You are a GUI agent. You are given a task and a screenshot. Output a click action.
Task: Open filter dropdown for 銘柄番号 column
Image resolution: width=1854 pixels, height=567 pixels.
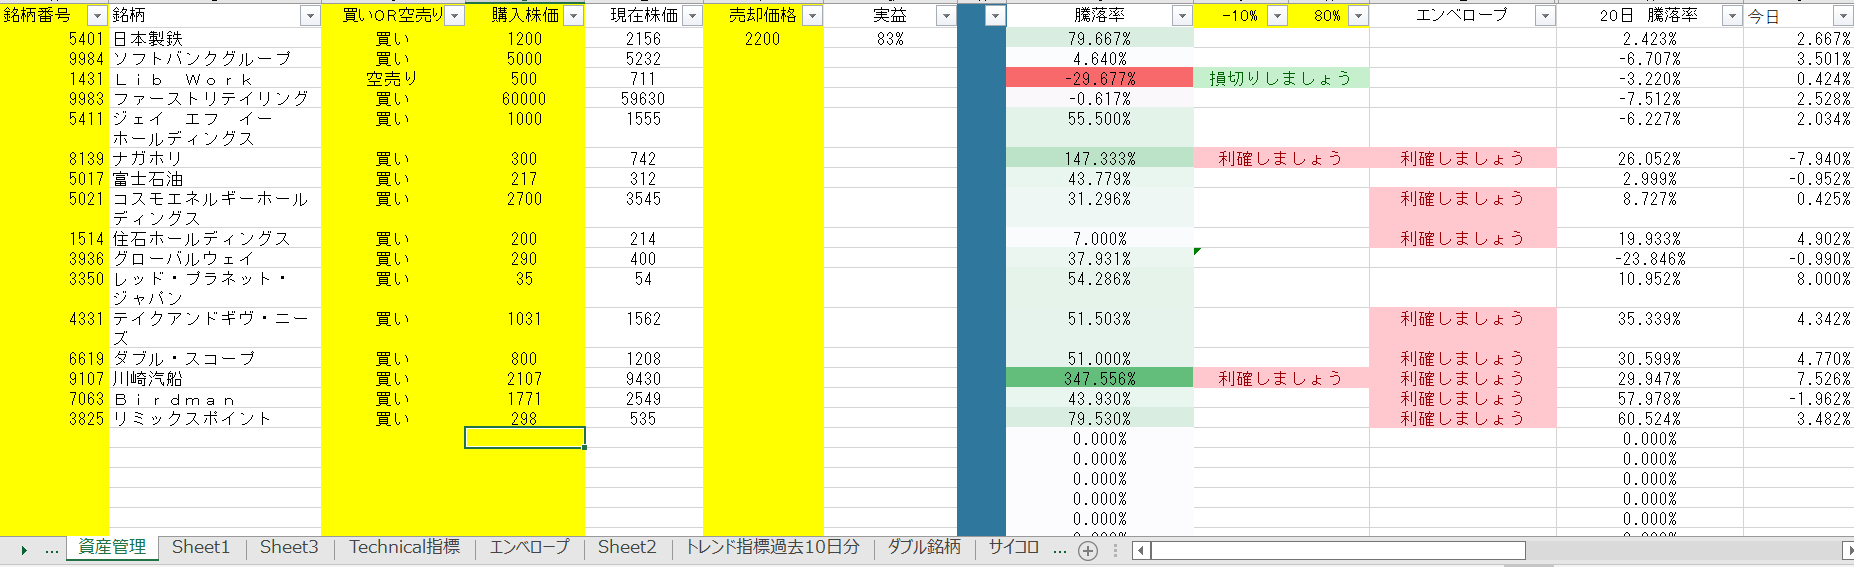97,16
